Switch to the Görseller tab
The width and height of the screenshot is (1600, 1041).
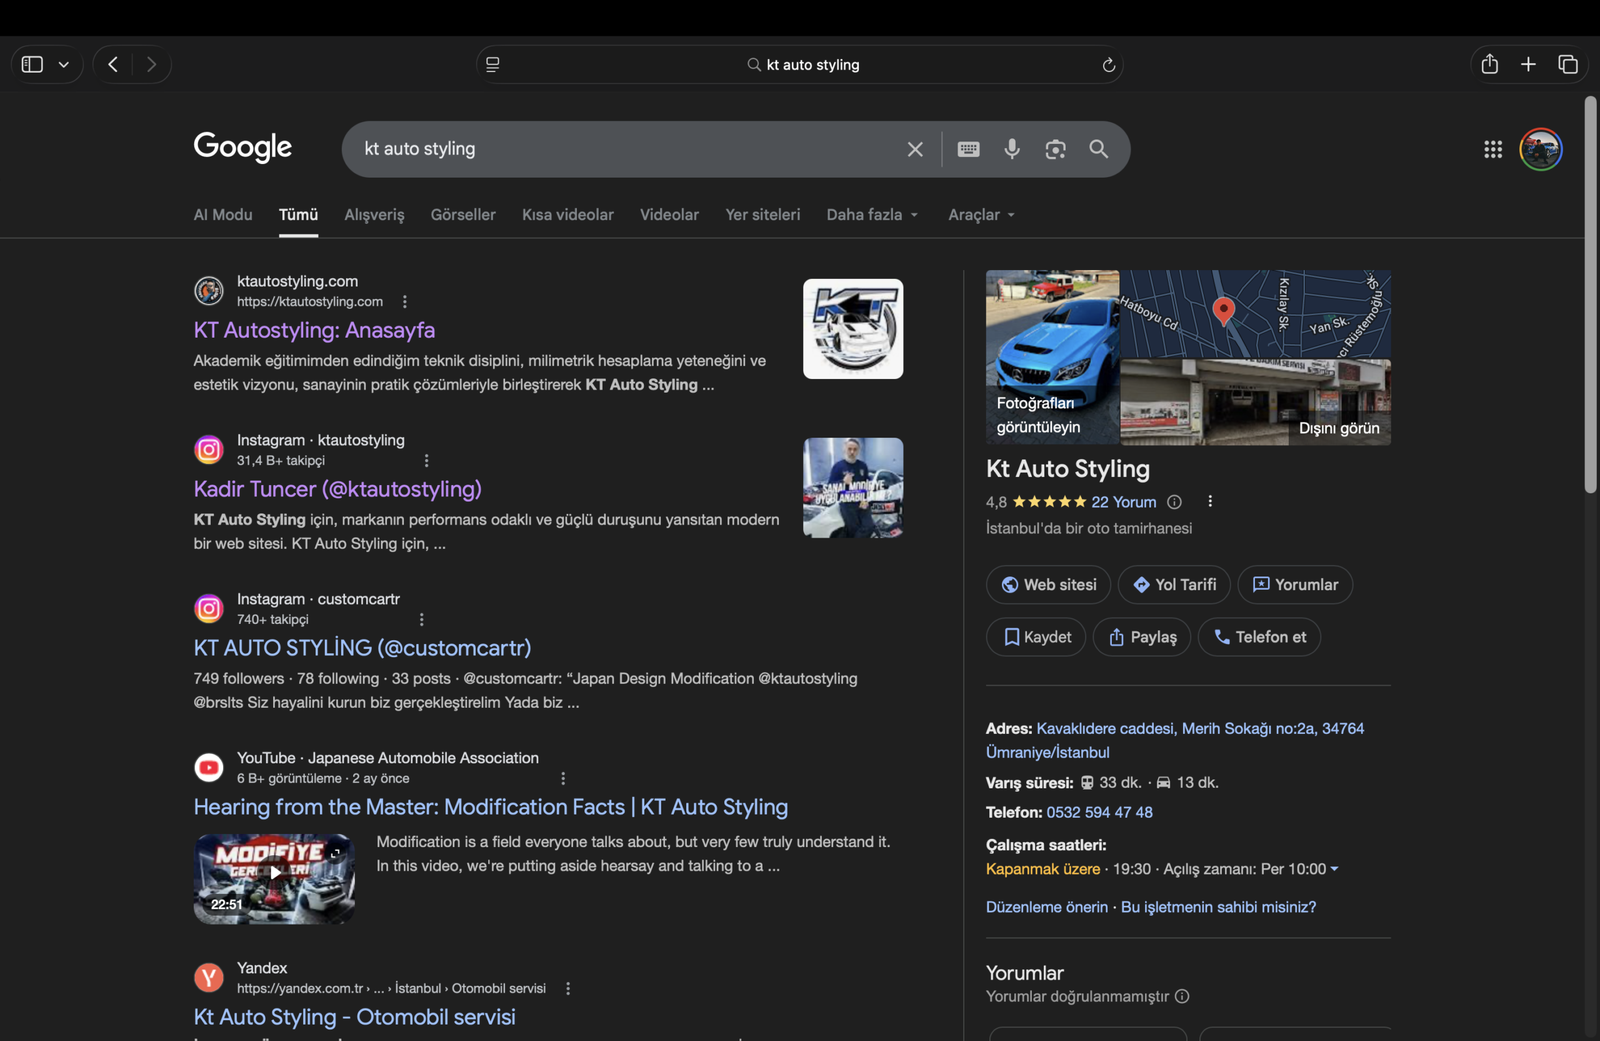(x=463, y=215)
